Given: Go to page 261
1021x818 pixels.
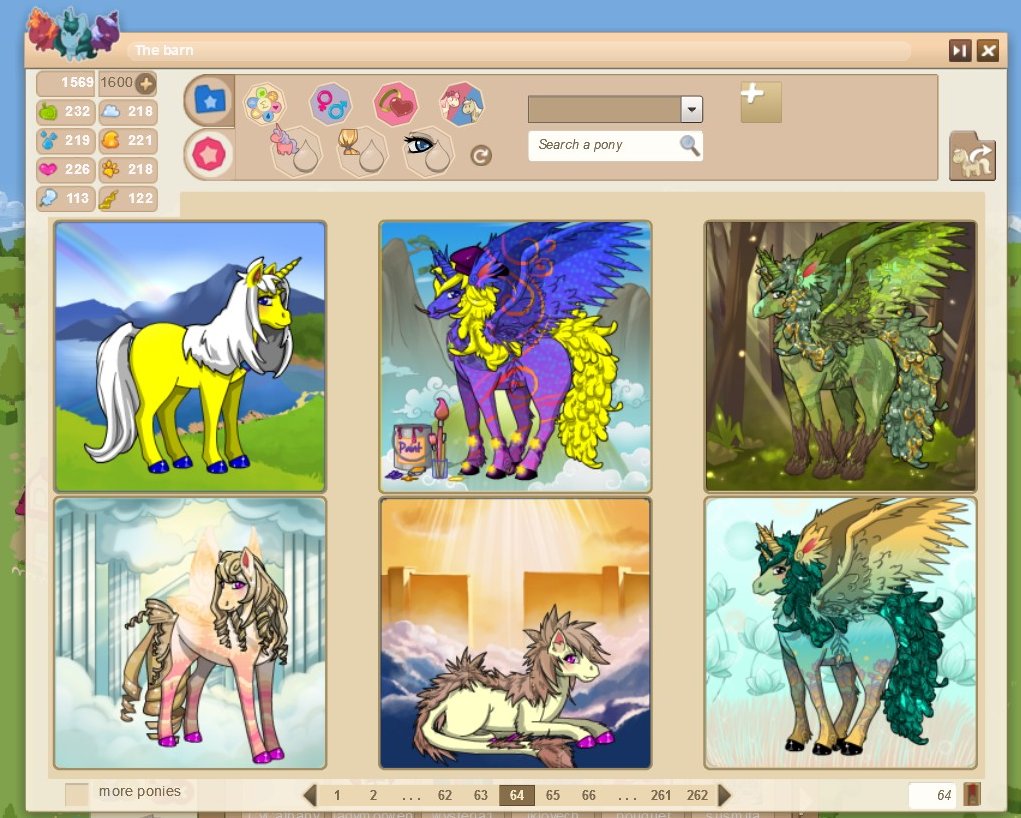Looking at the screenshot, I should 661,795.
